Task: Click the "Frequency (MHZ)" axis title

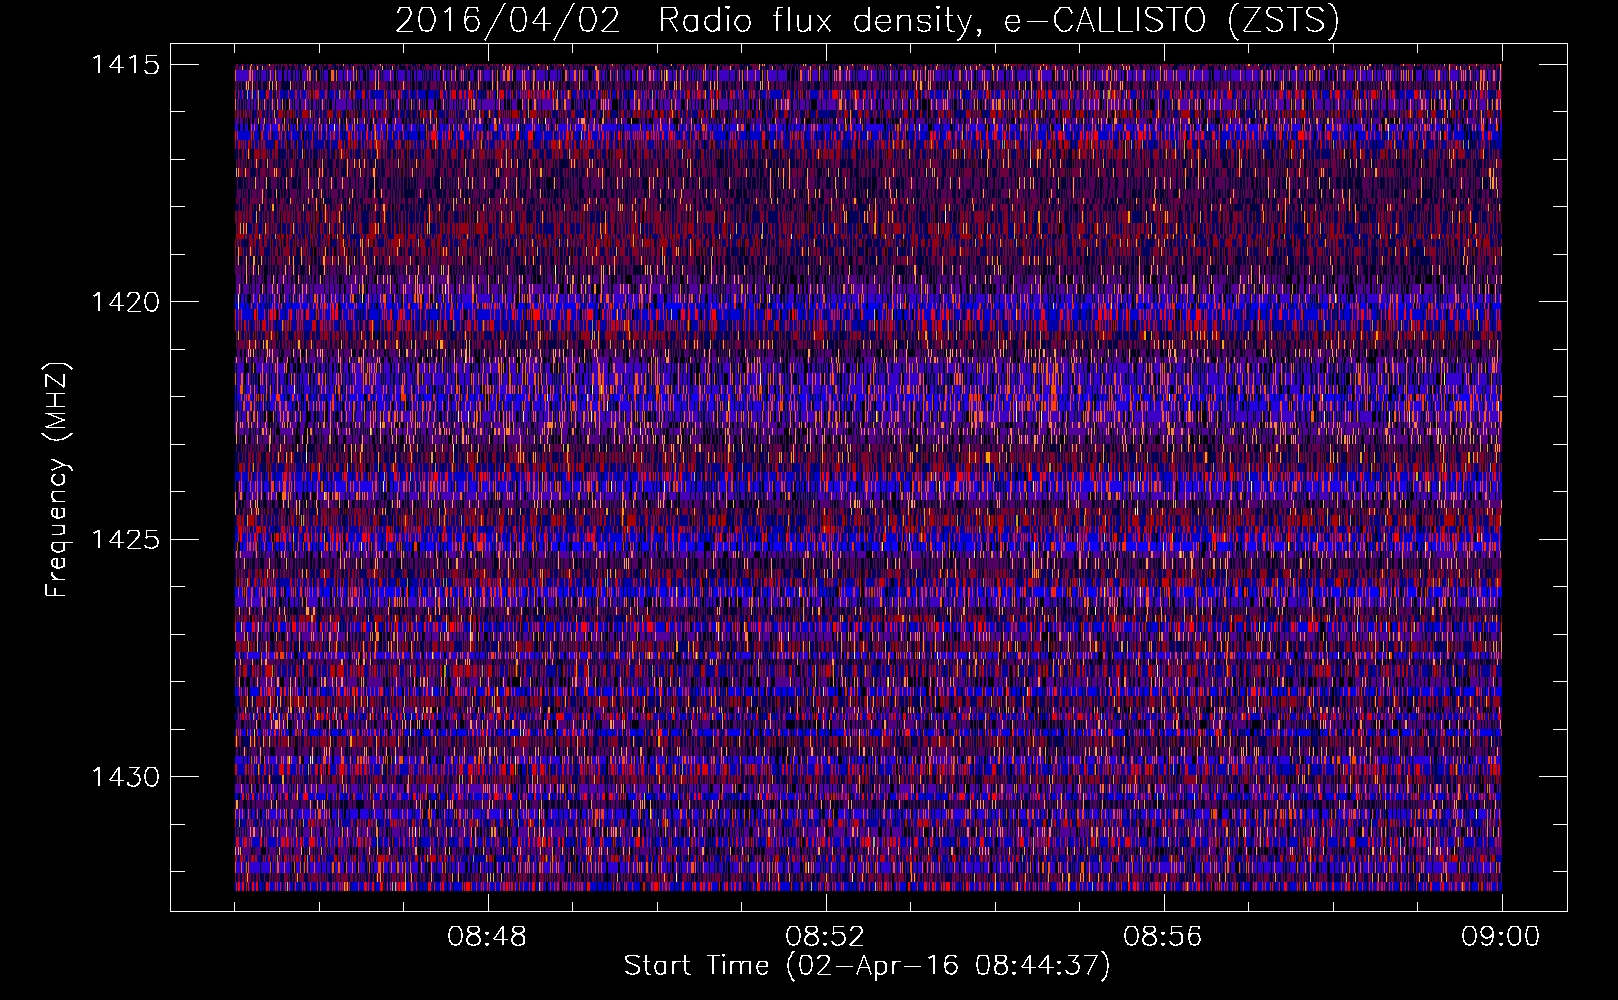Action: [x=58, y=479]
